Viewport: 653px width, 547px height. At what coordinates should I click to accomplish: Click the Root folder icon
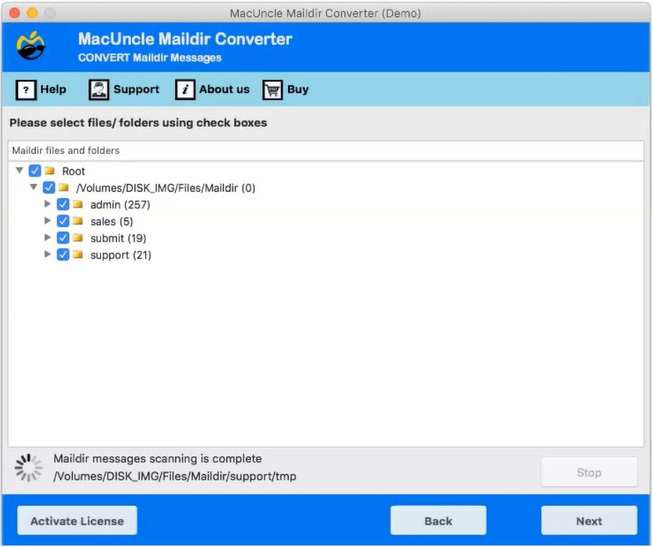(x=50, y=171)
